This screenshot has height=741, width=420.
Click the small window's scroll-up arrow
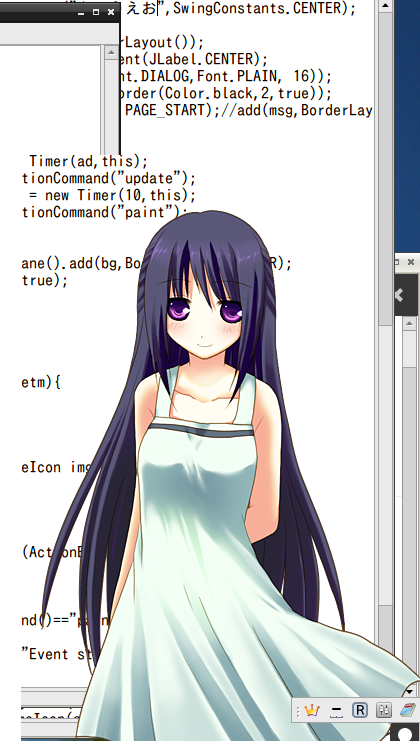click(x=111, y=52)
